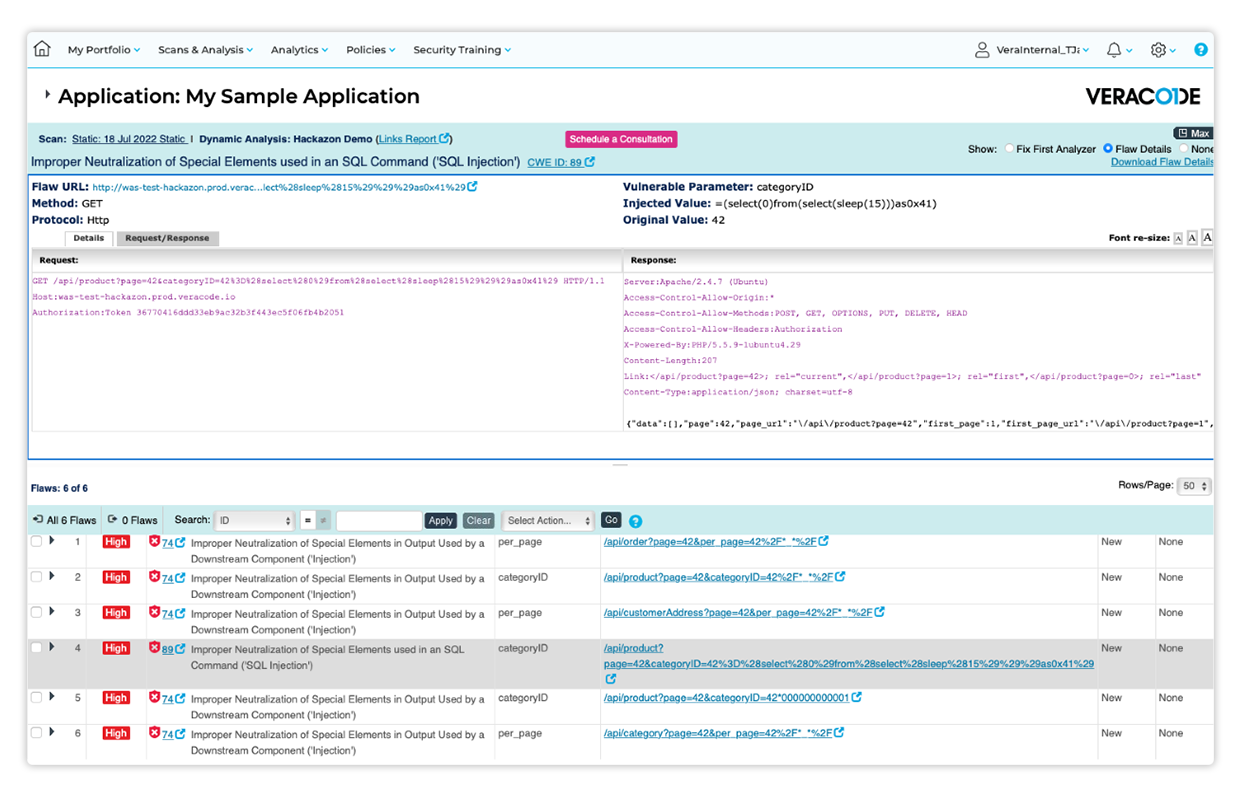This screenshot has height=796, width=1240.
Task: Open the Select Action dropdown
Action: pyautogui.click(x=548, y=520)
